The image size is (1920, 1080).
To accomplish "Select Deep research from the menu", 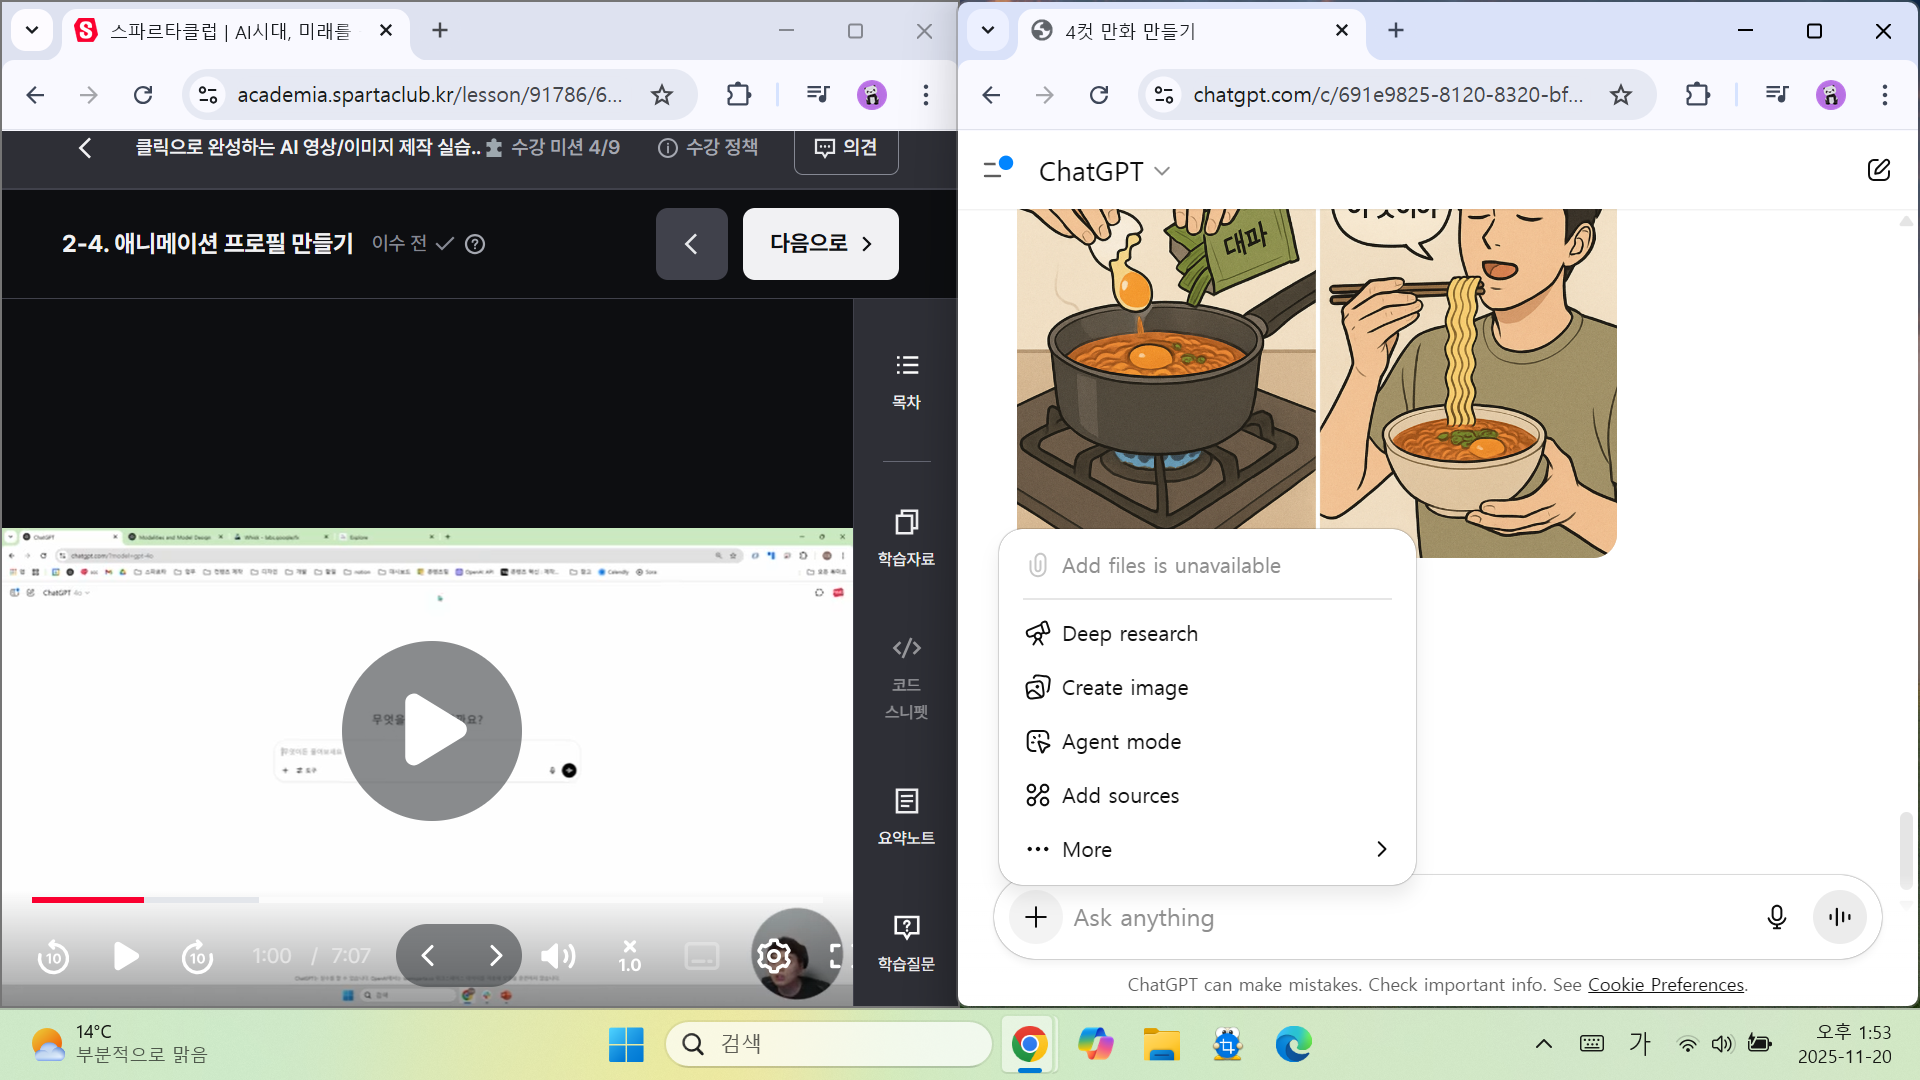I will [x=1207, y=633].
